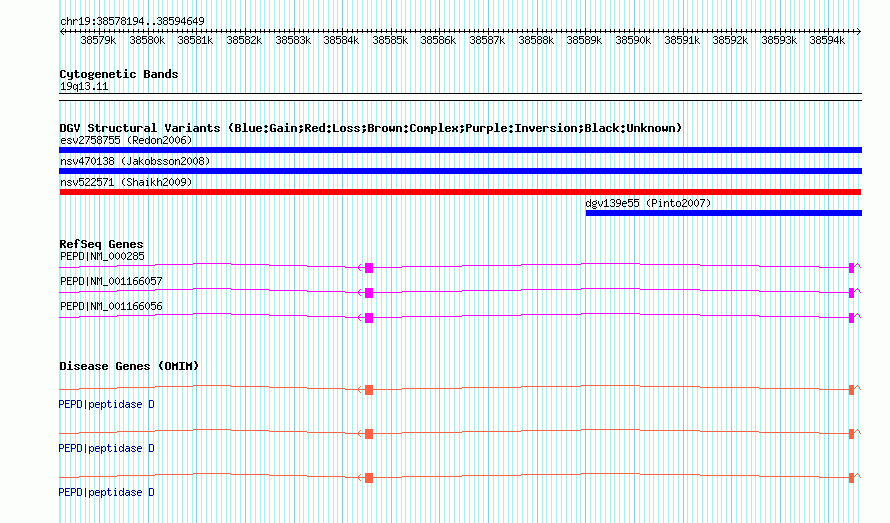Click the Cytogenetic Bands track title
This screenshot has height=523, width=890.
click(x=119, y=74)
